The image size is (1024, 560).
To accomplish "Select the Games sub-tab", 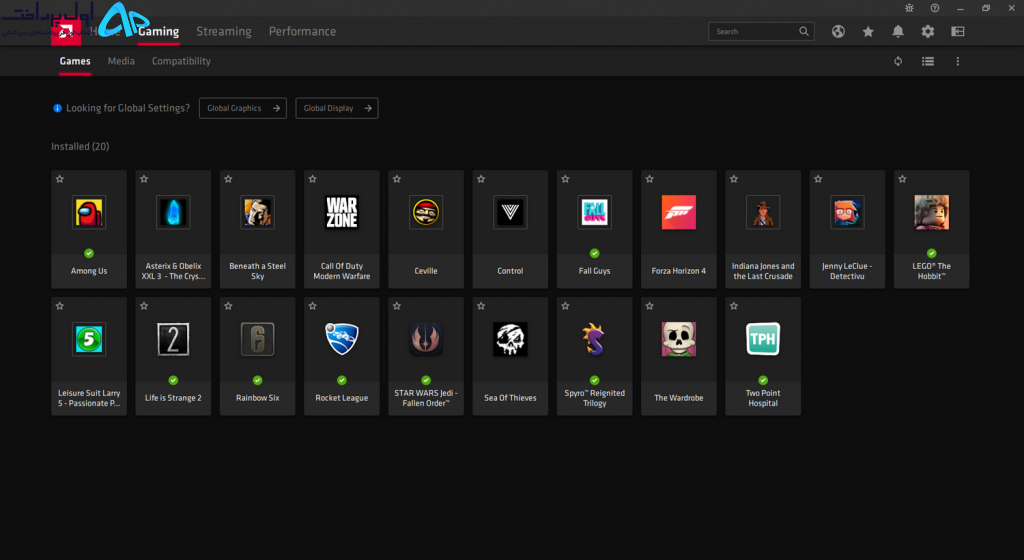I will [x=75, y=61].
